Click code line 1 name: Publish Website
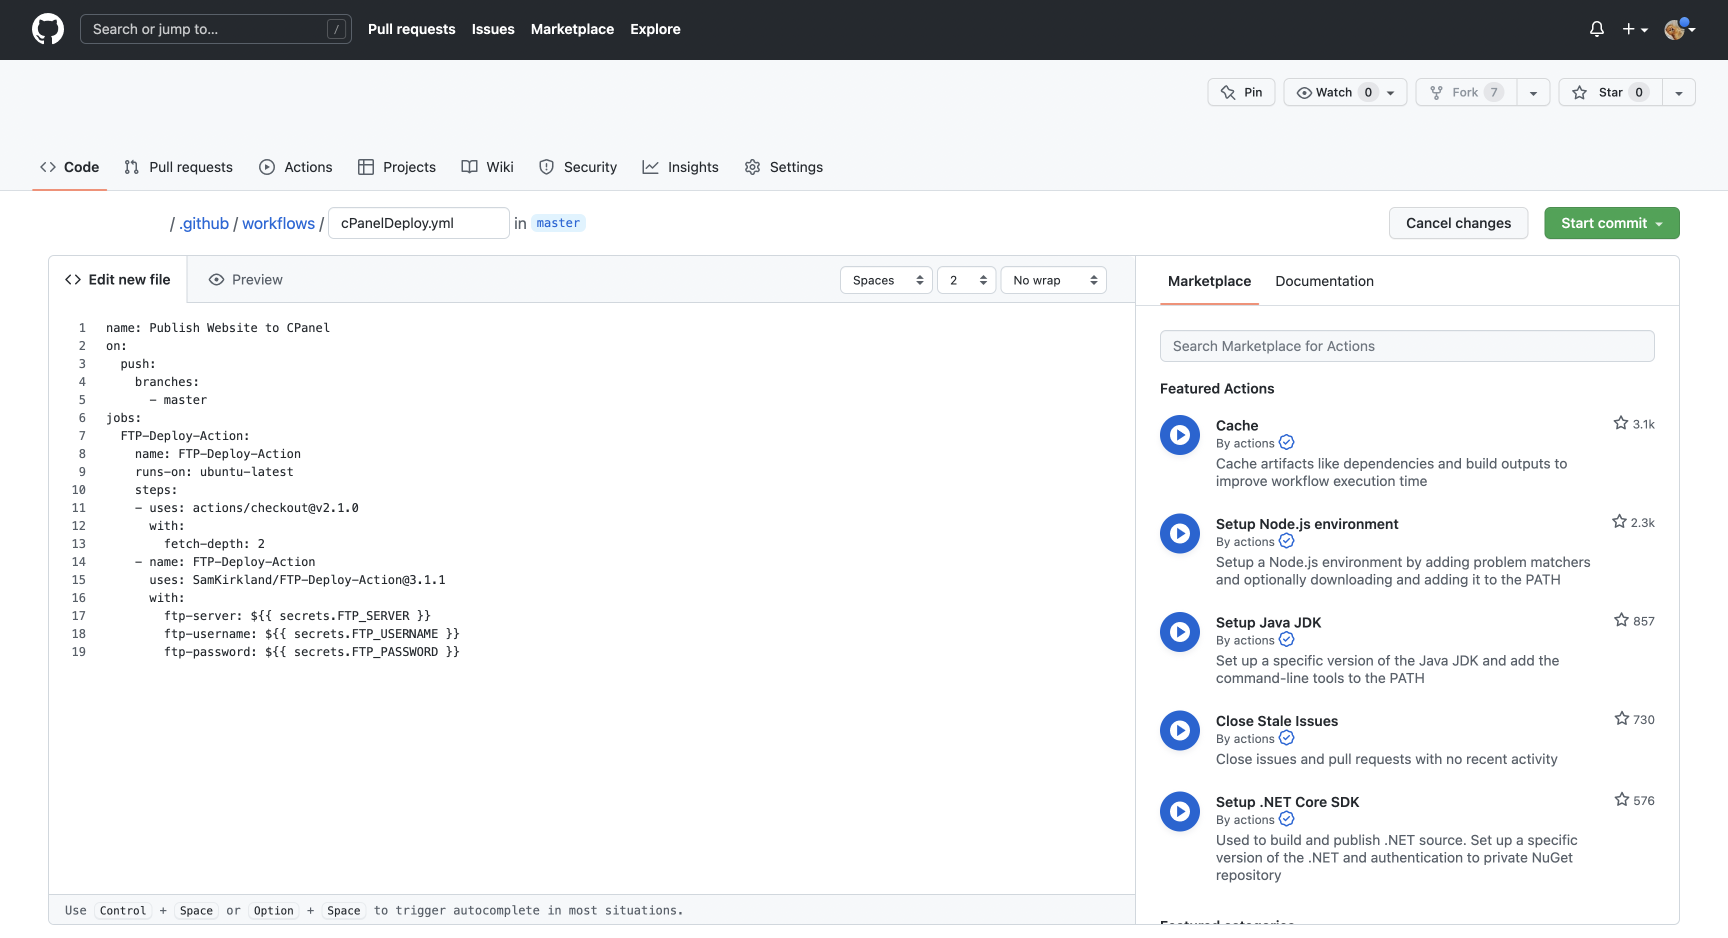This screenshot has width=1728, height=938. pyautogui.click(x=218, y=328)
